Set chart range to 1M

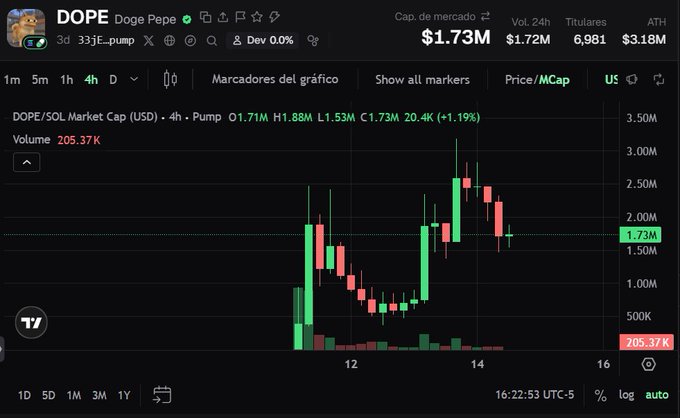[74, 395]
